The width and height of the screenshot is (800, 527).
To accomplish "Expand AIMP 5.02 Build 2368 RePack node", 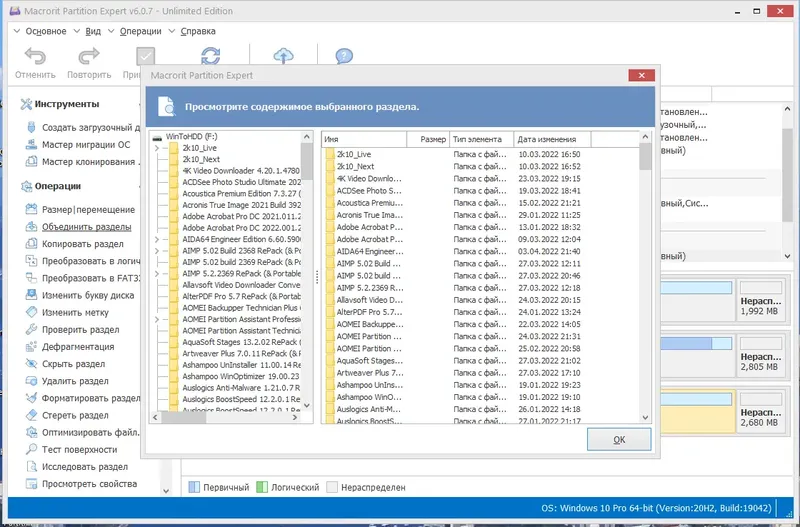I will point(157,250).
